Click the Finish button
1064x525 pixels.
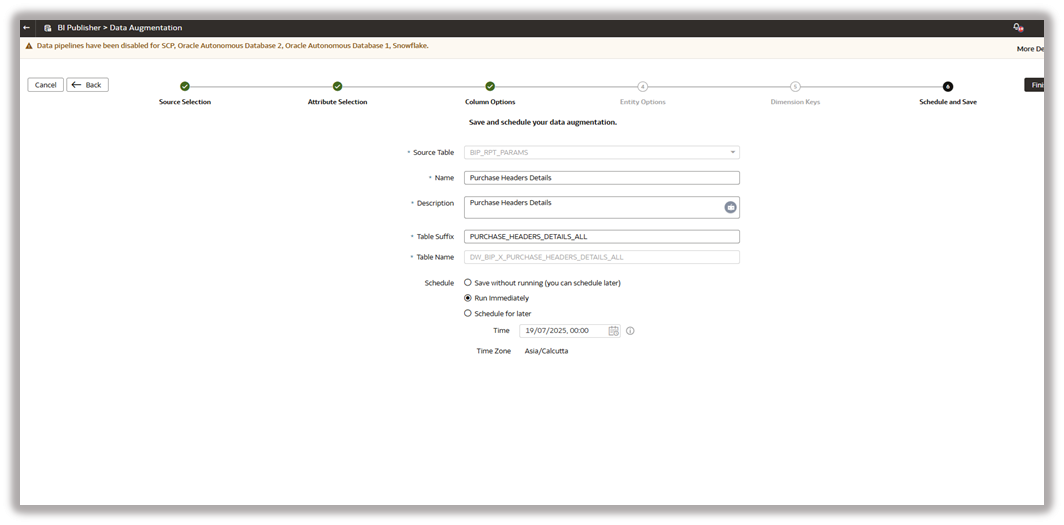click(1034, 85)
